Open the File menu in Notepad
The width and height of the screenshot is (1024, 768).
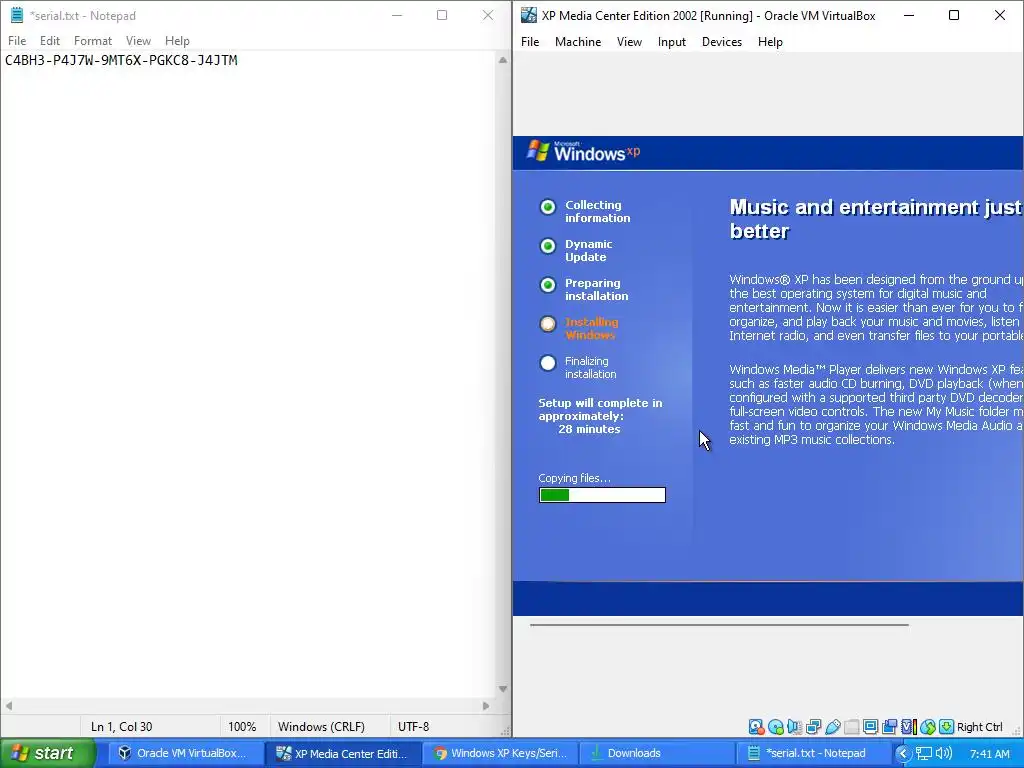coord(17,40)
